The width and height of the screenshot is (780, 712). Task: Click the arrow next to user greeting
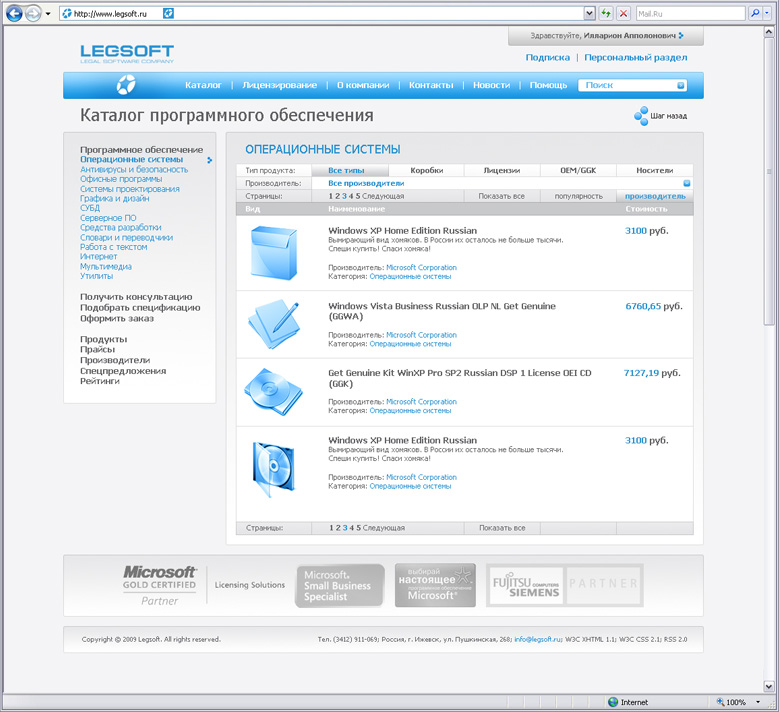tap(681, 35)
